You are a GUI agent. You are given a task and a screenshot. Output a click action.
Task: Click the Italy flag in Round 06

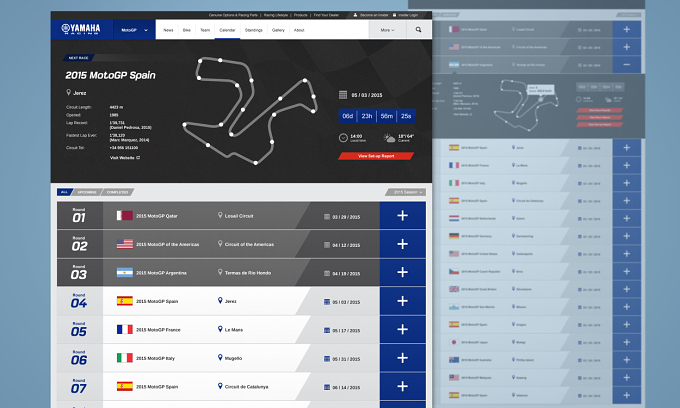pyautogui.click(x=124, y=358)
